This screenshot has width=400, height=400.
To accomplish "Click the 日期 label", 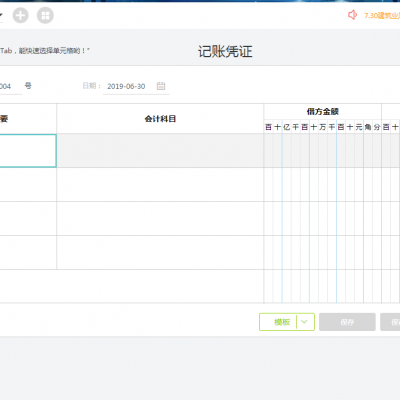I will coord(92,86).
